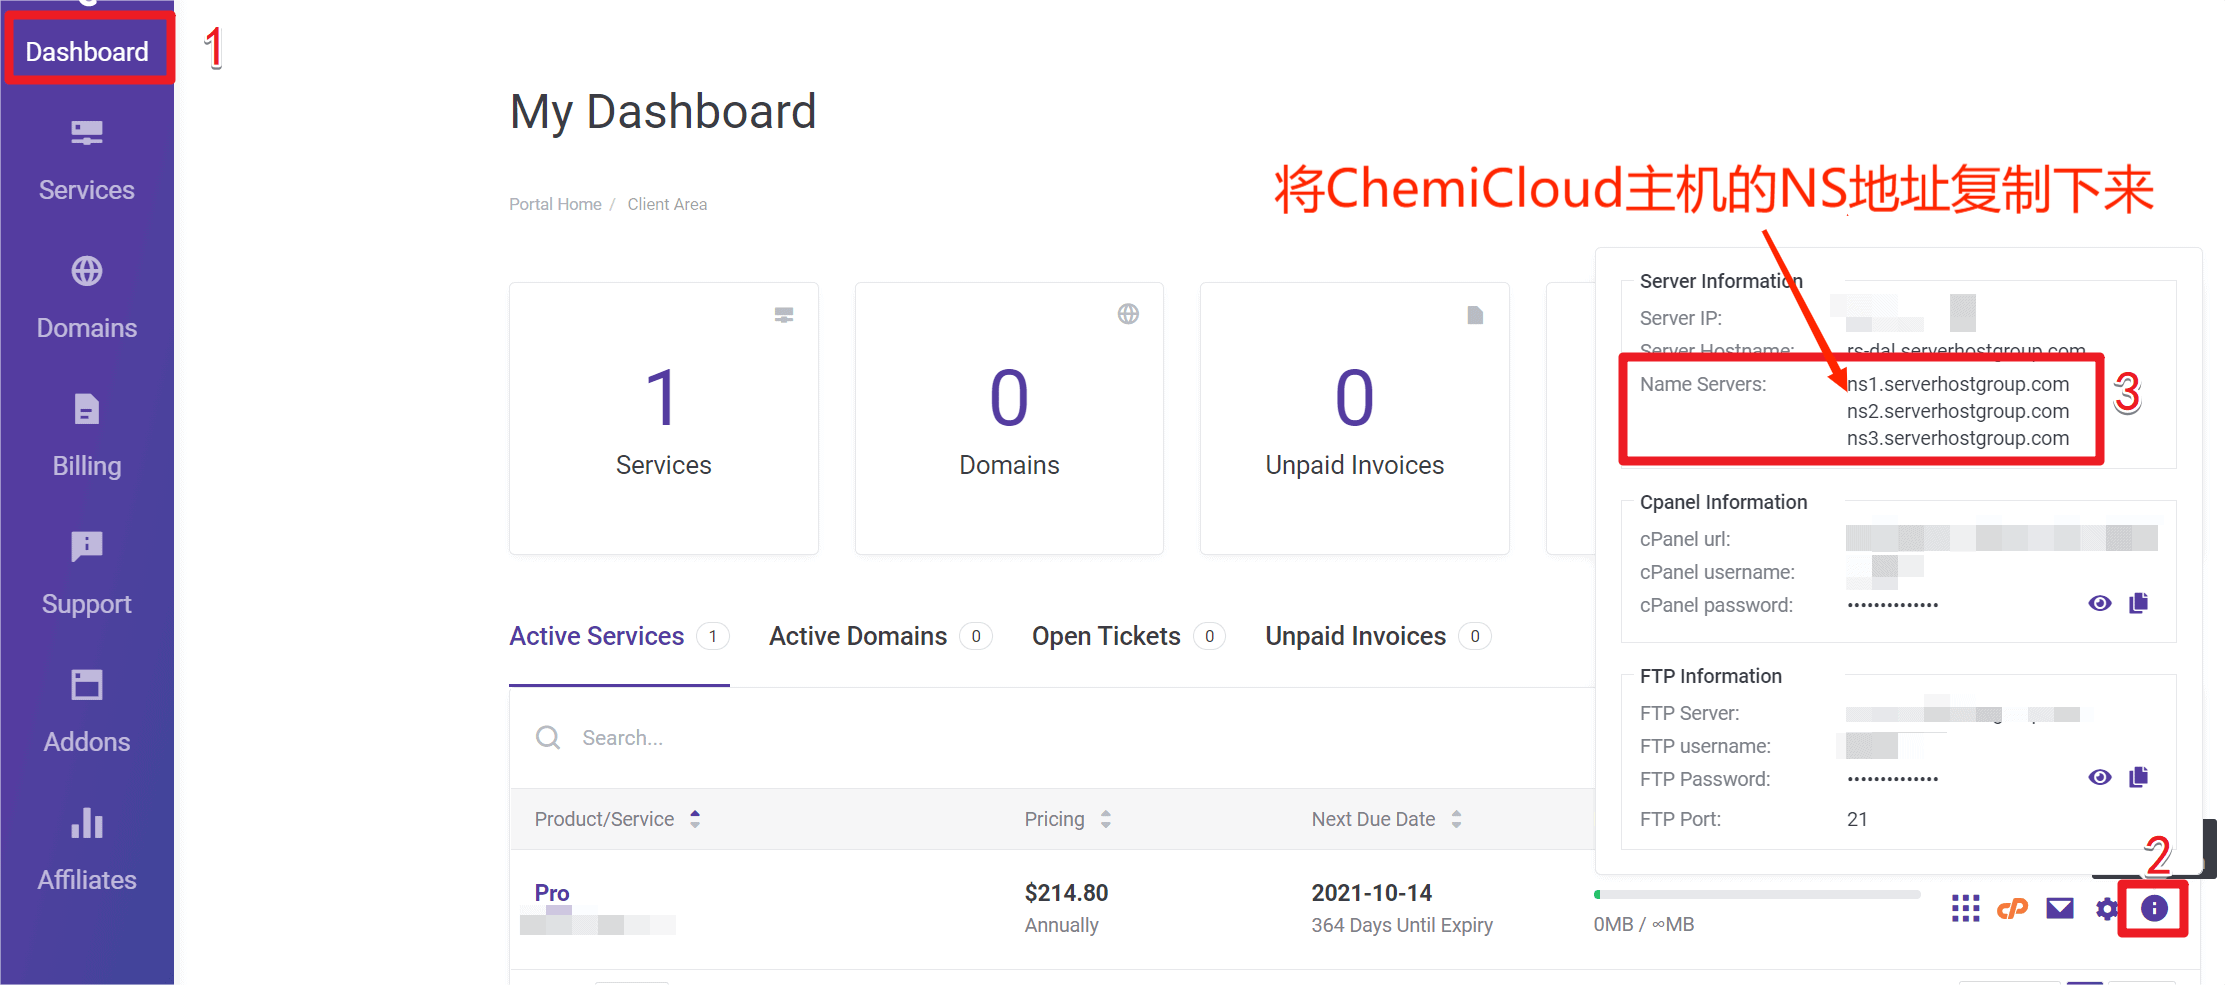The width and height of the screenshot is (2225, 985).
Task: Switch to Active Domains tab
Action: tap(858, 636)
